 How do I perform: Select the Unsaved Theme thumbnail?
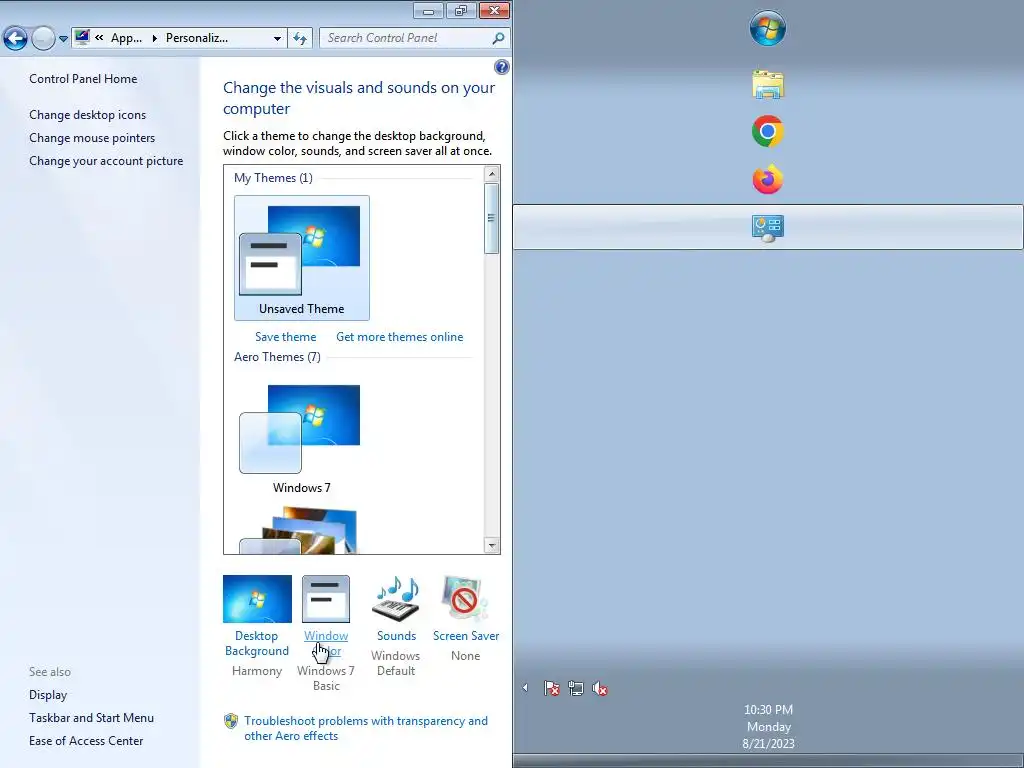pos(302,258)
